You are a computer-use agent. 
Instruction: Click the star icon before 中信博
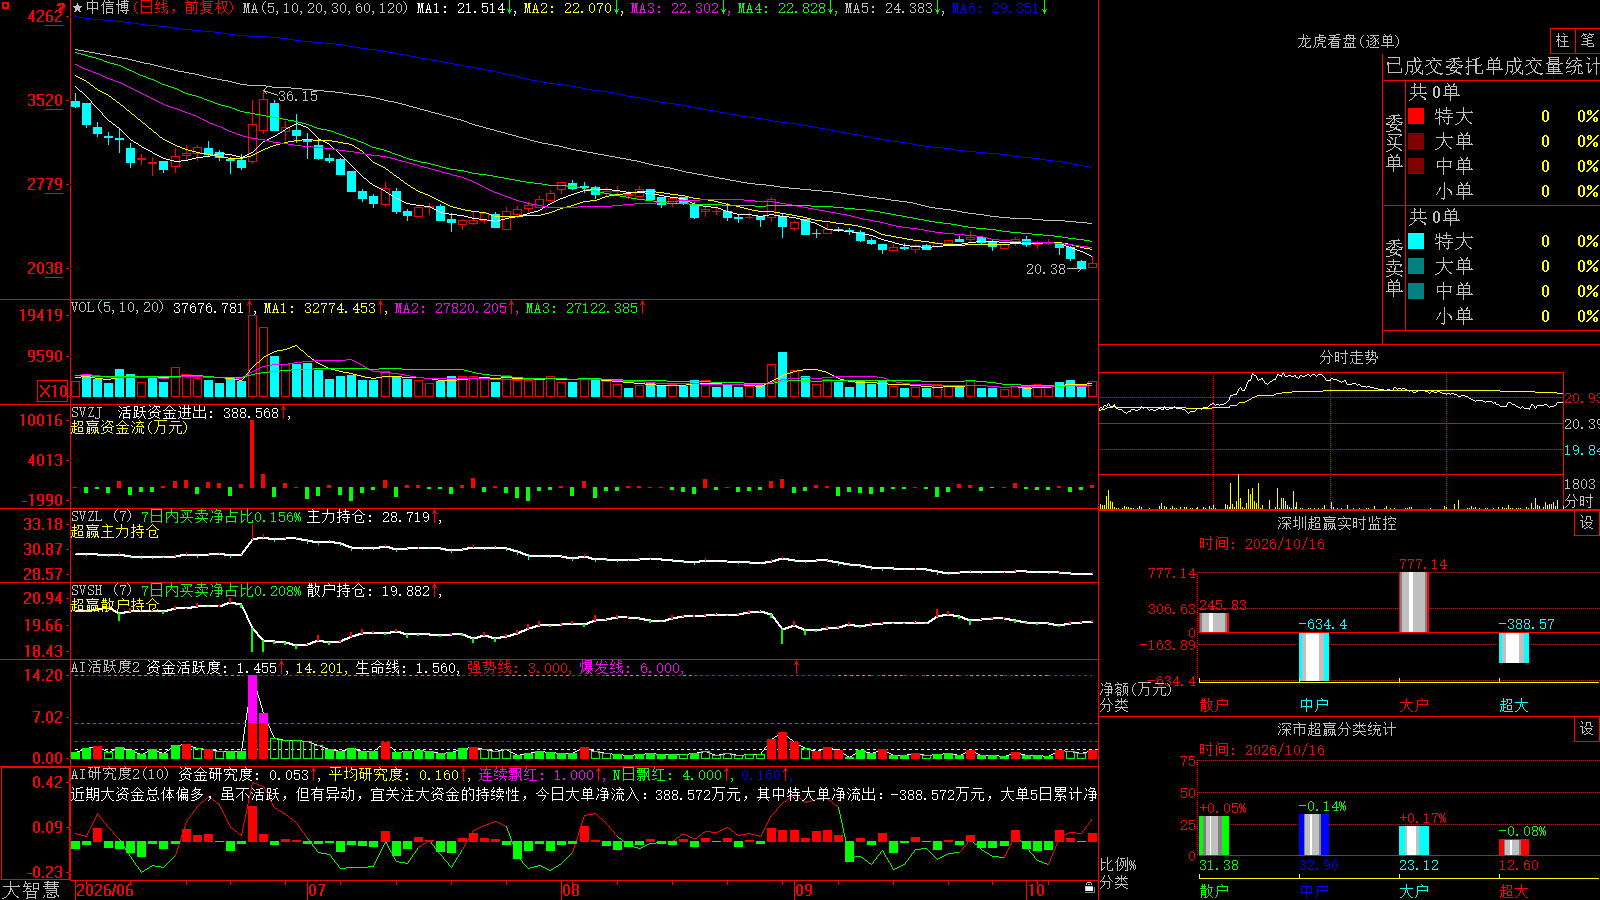[77, 8]
